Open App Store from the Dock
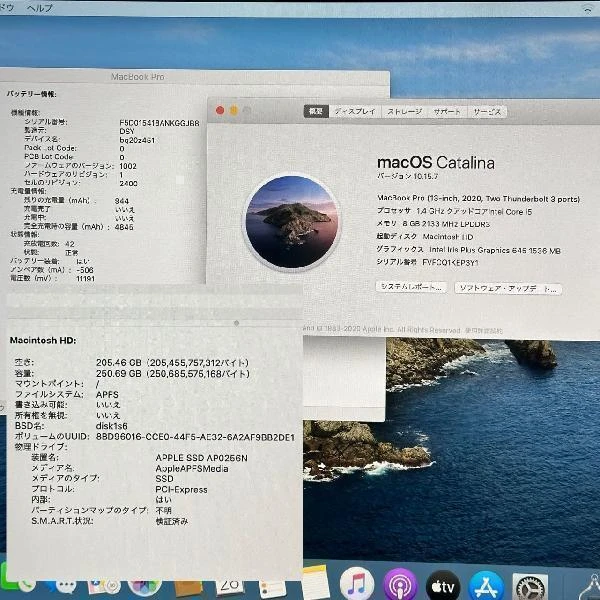 click(486, 587)
